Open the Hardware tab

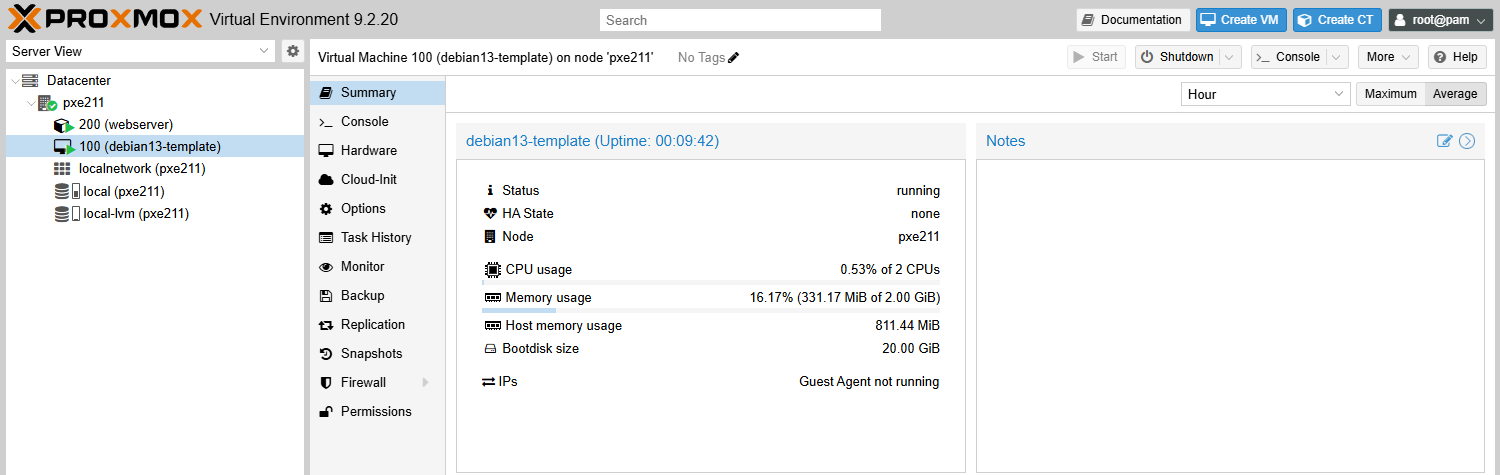[x=378, y=150]
